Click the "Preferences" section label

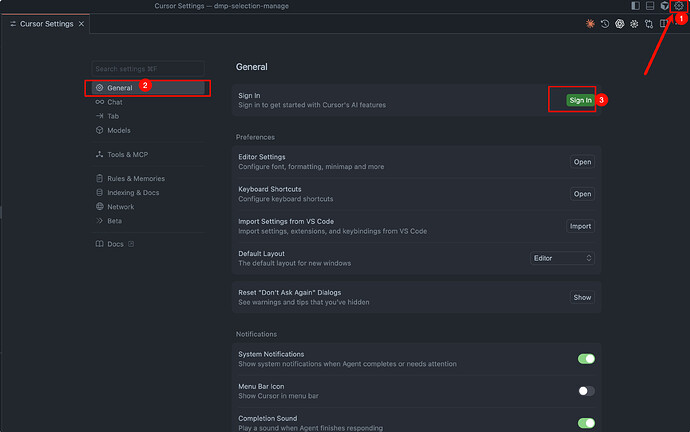click(255, 137)
